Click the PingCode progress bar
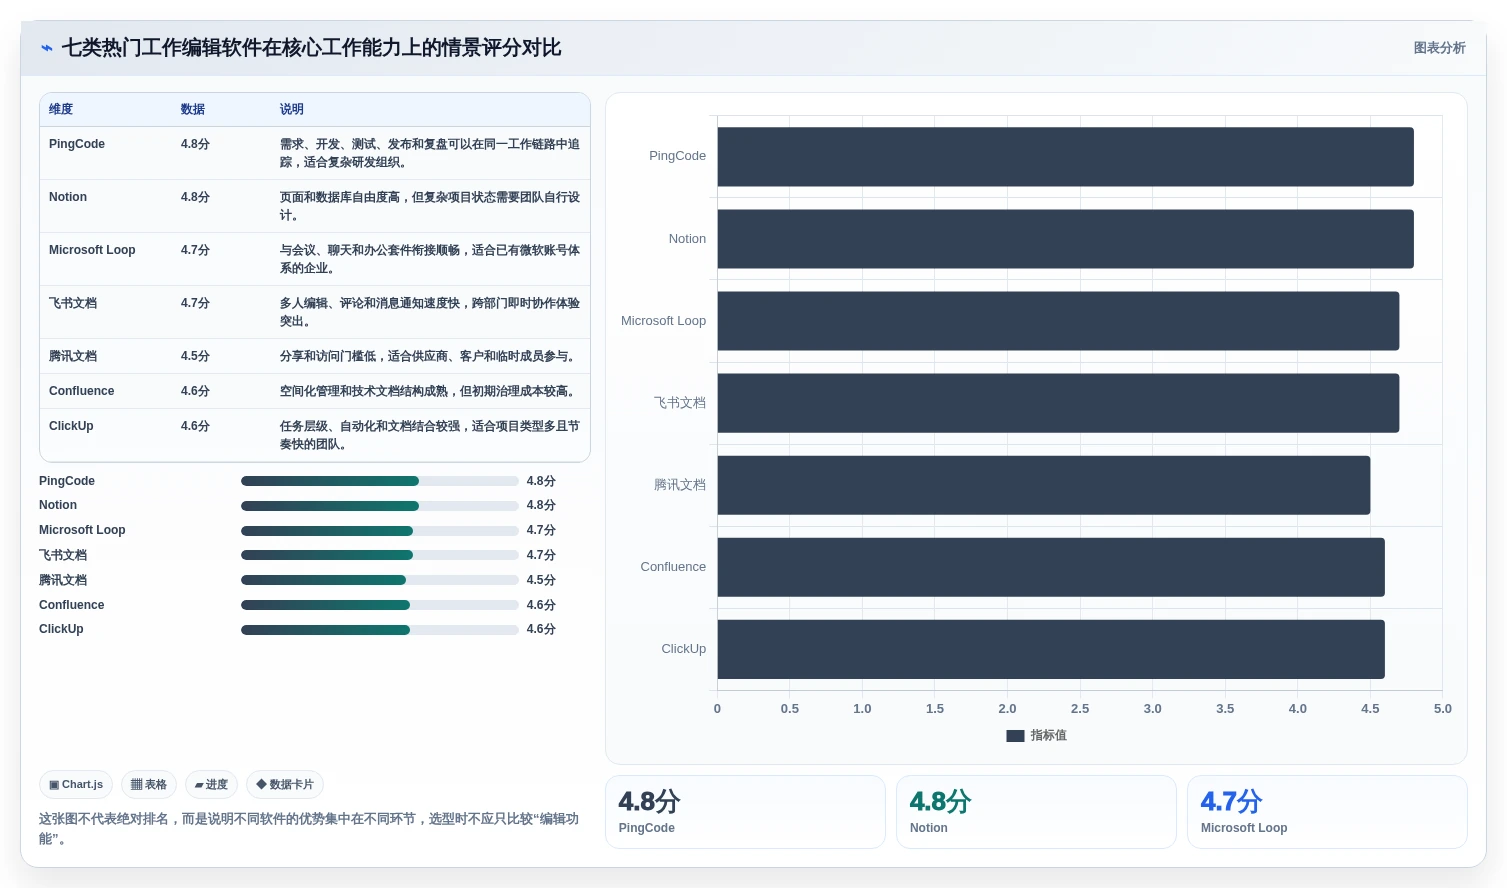Image resolution: width=1507 pixels, height=888 pixels. tap(380, 481)
